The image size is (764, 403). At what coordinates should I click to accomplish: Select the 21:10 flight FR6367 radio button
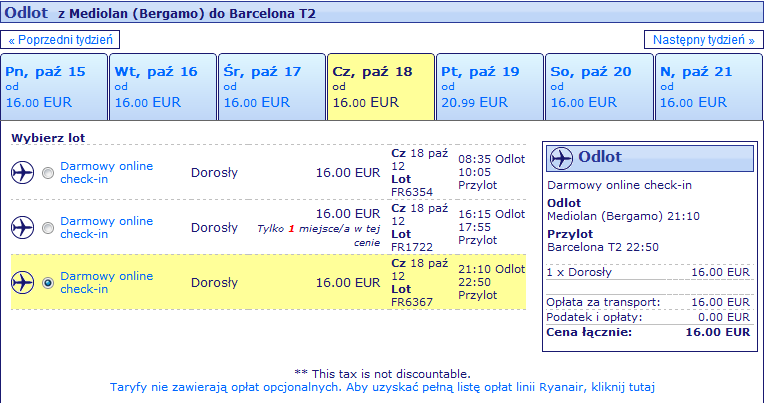click(48, 283)
